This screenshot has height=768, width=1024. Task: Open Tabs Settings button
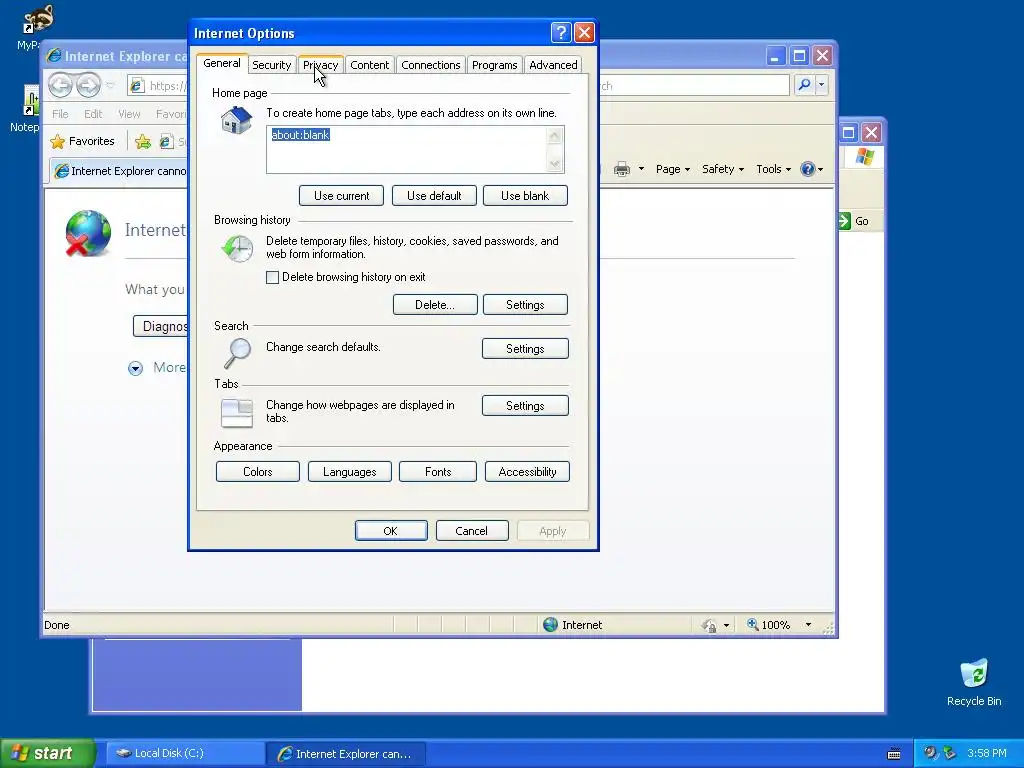[x=525, y=405]
